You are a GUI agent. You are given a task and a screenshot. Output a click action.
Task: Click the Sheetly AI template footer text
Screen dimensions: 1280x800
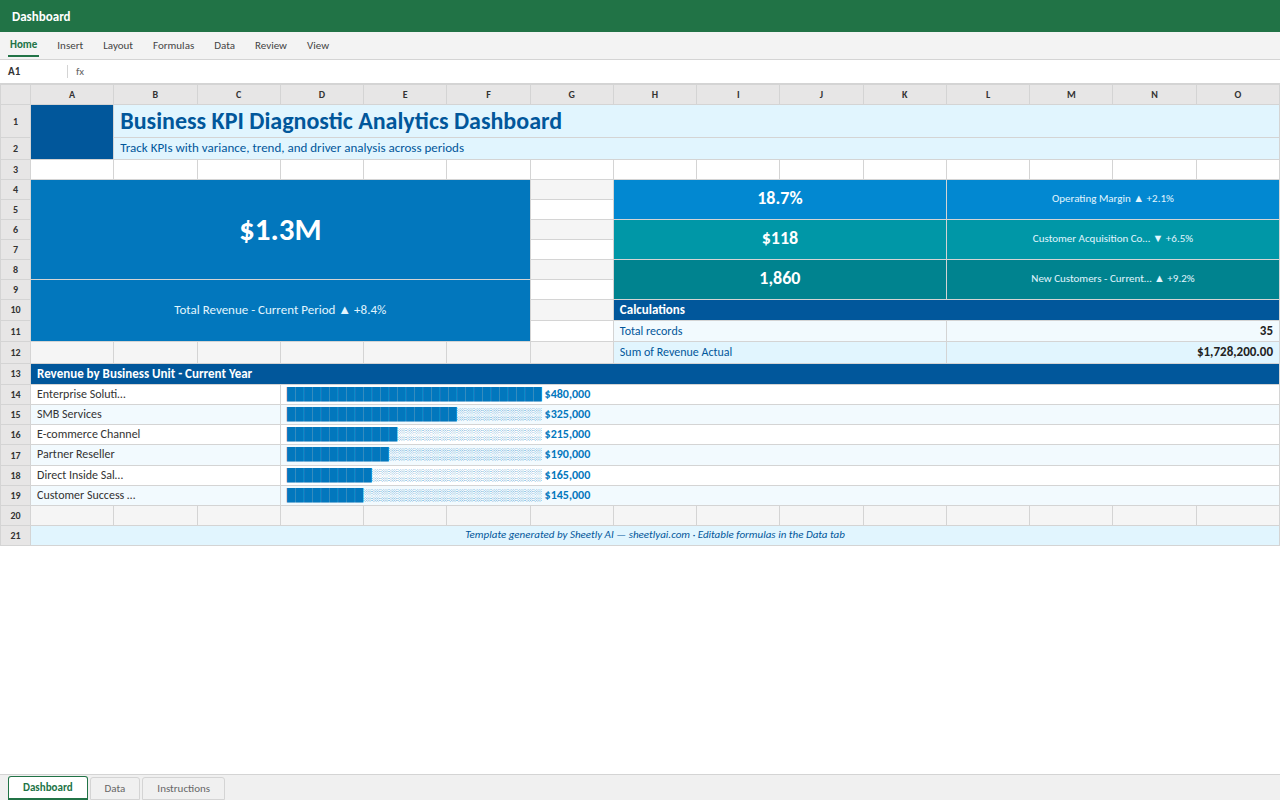(x=655, y=535)
